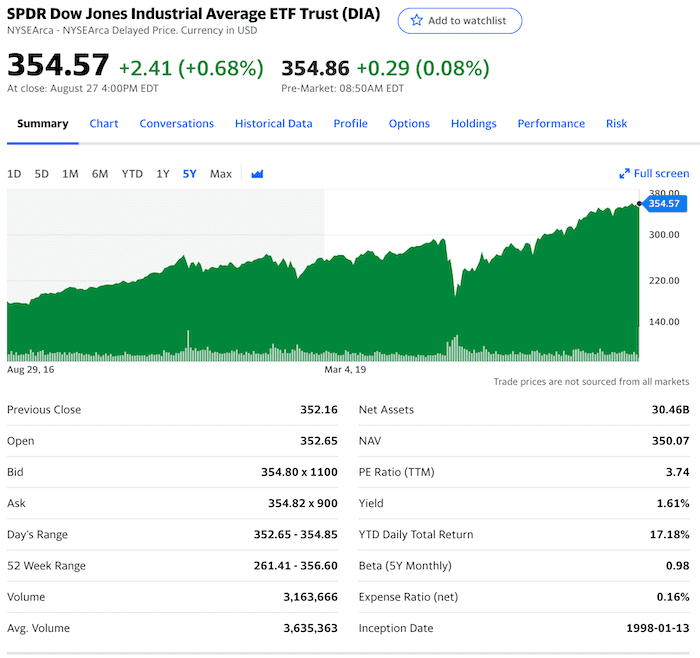Select the Summary tab
The image size is (700, 658).
pos(43,124)
